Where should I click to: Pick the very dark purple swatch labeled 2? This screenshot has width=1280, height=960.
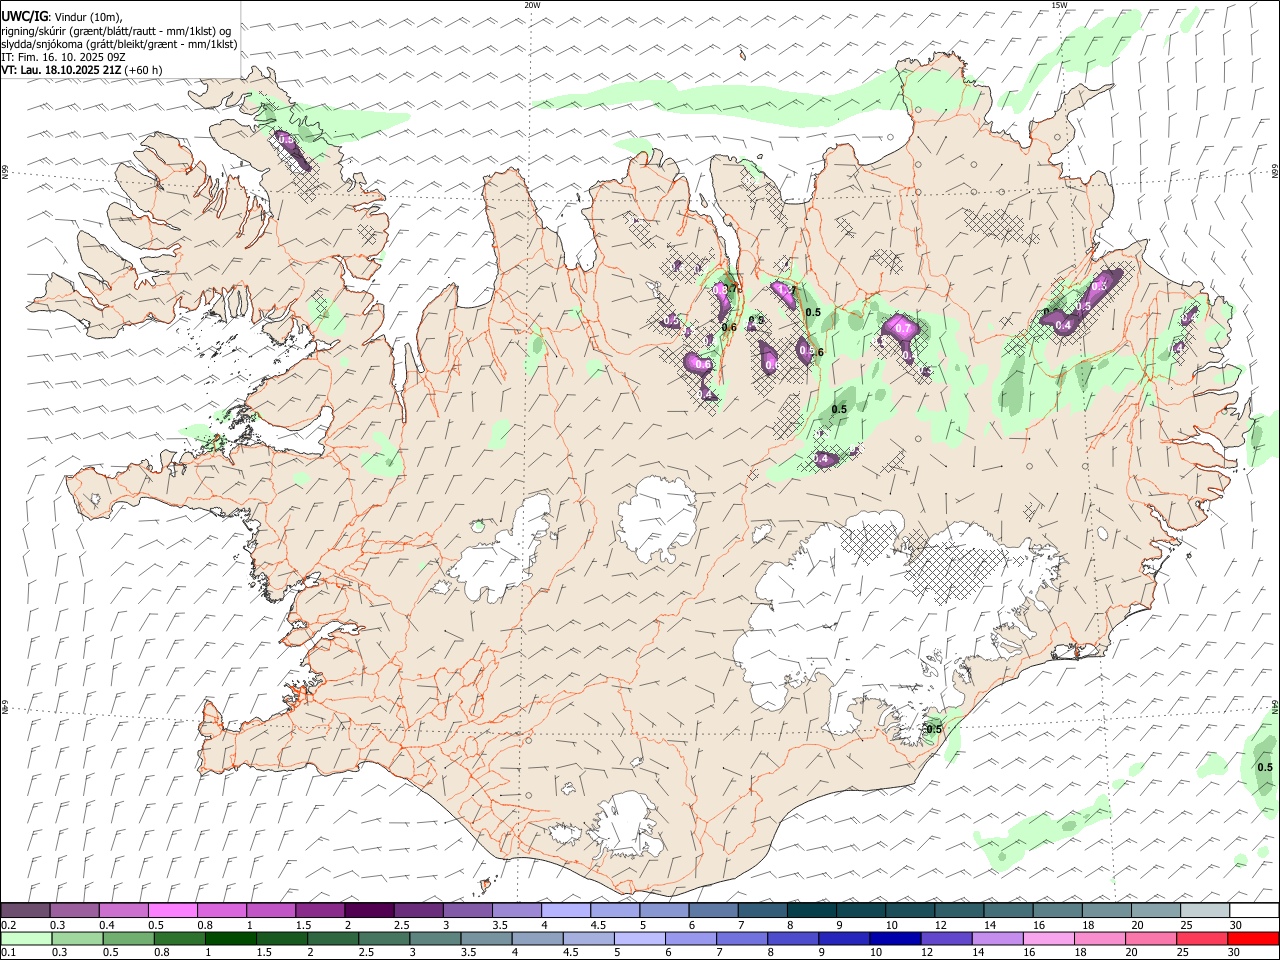pyautogui.click(x=369, y=911)
